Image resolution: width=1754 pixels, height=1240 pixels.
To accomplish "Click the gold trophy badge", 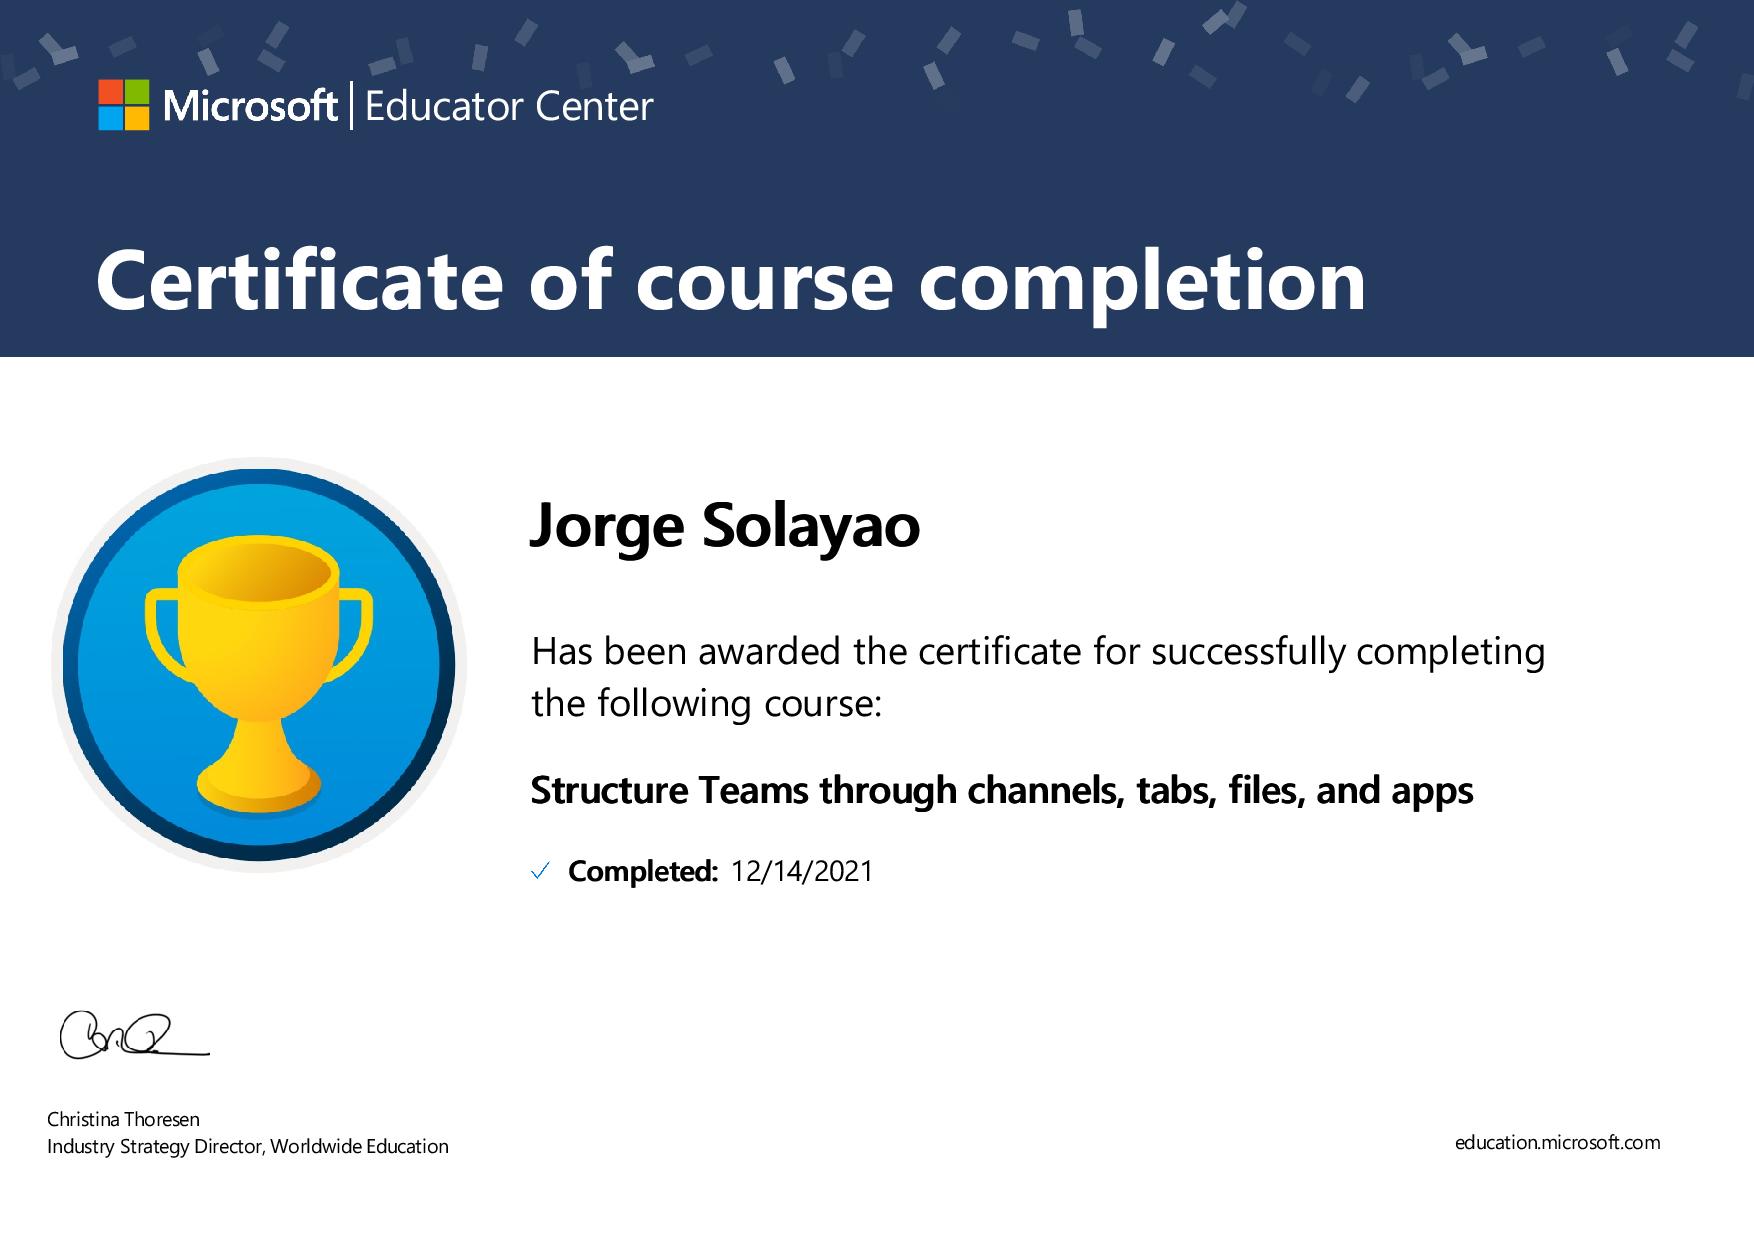I will [x=259, y=665].
